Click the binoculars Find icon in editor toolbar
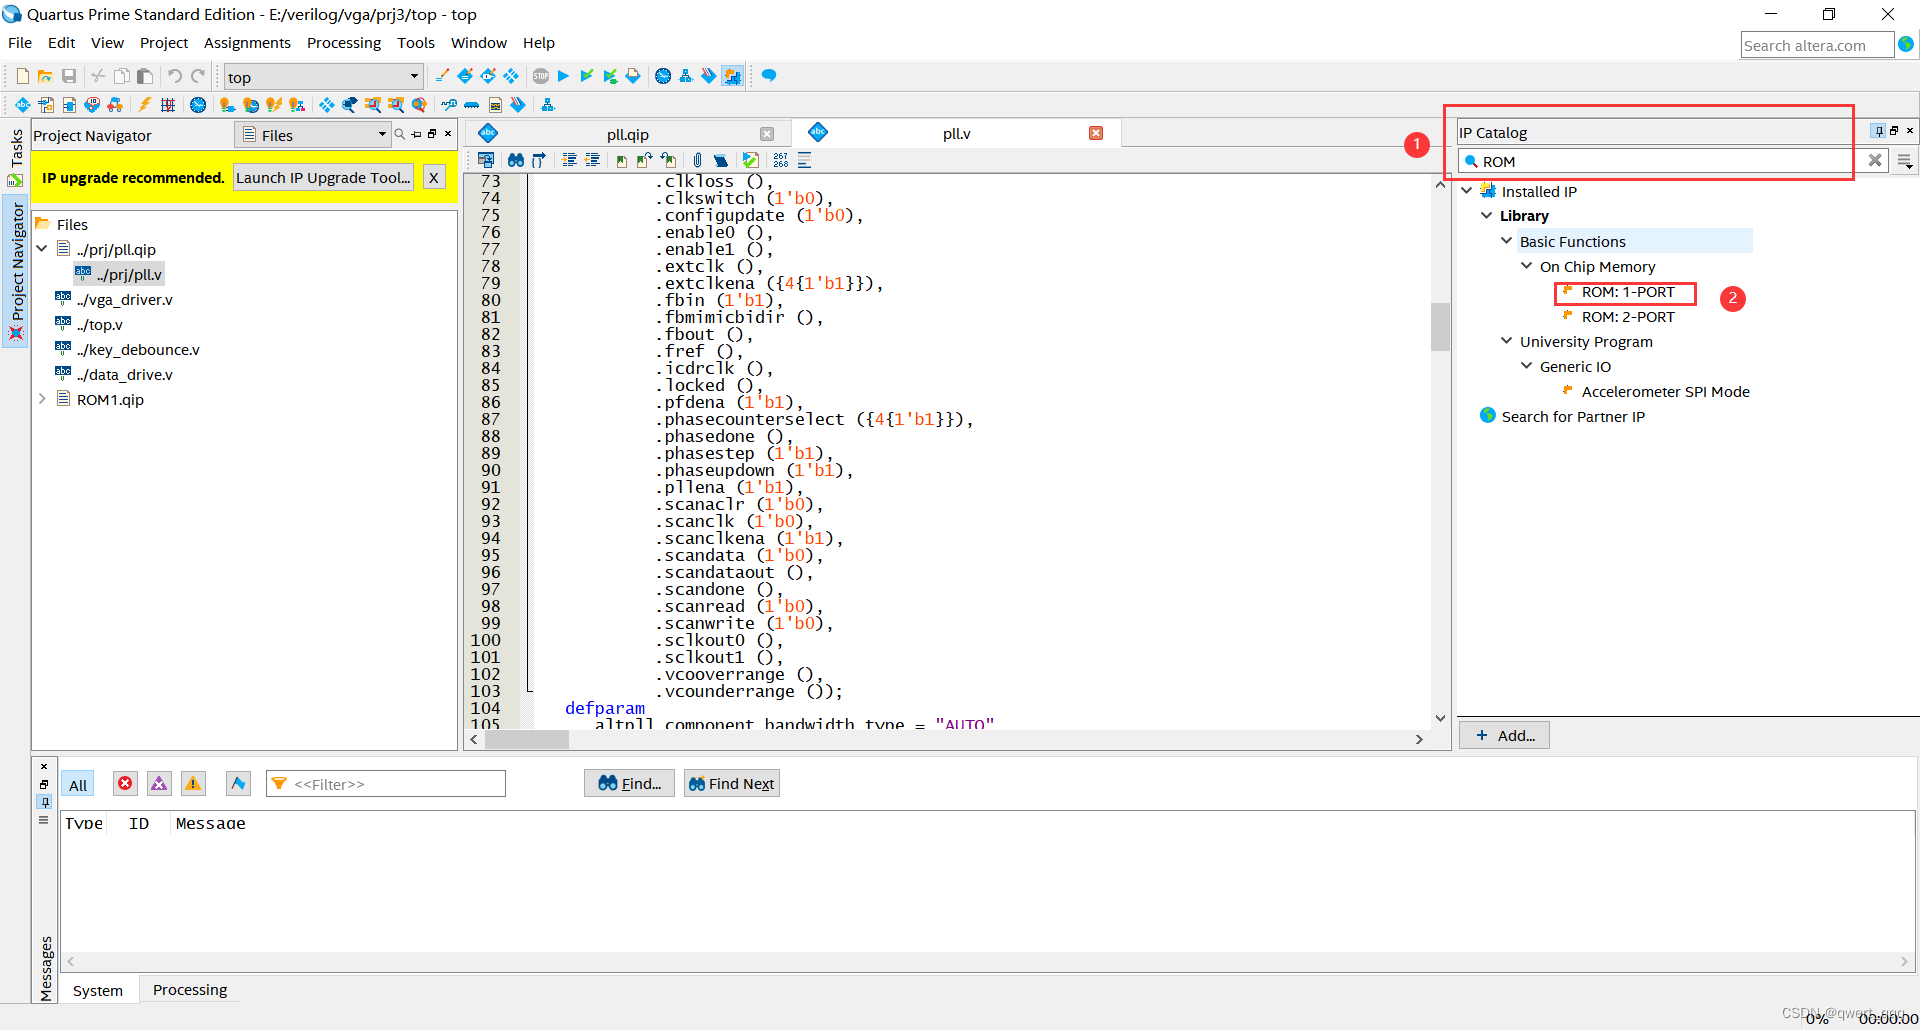1920x1030 pixels. point(516,160)
